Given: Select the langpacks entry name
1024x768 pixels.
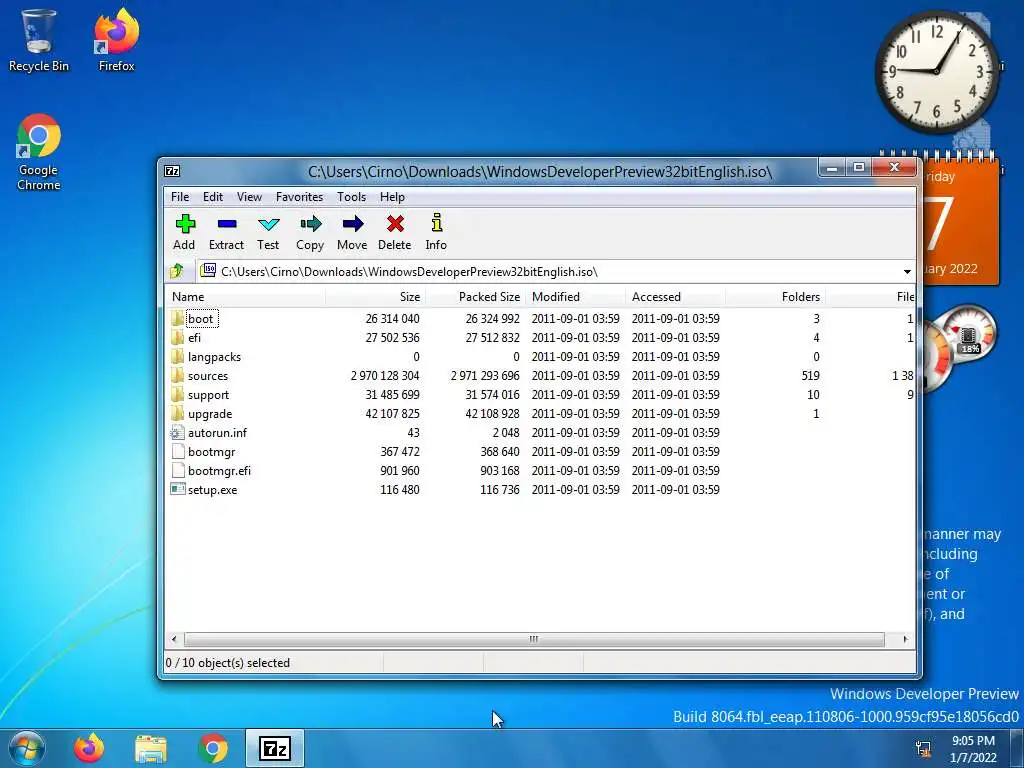Looking at the screenshot, I should point(214,357).
